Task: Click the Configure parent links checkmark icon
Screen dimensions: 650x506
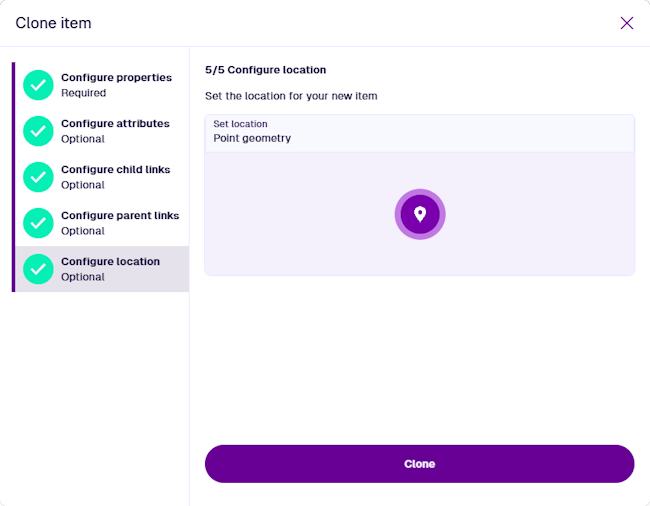Action: (x=38, y=223)
